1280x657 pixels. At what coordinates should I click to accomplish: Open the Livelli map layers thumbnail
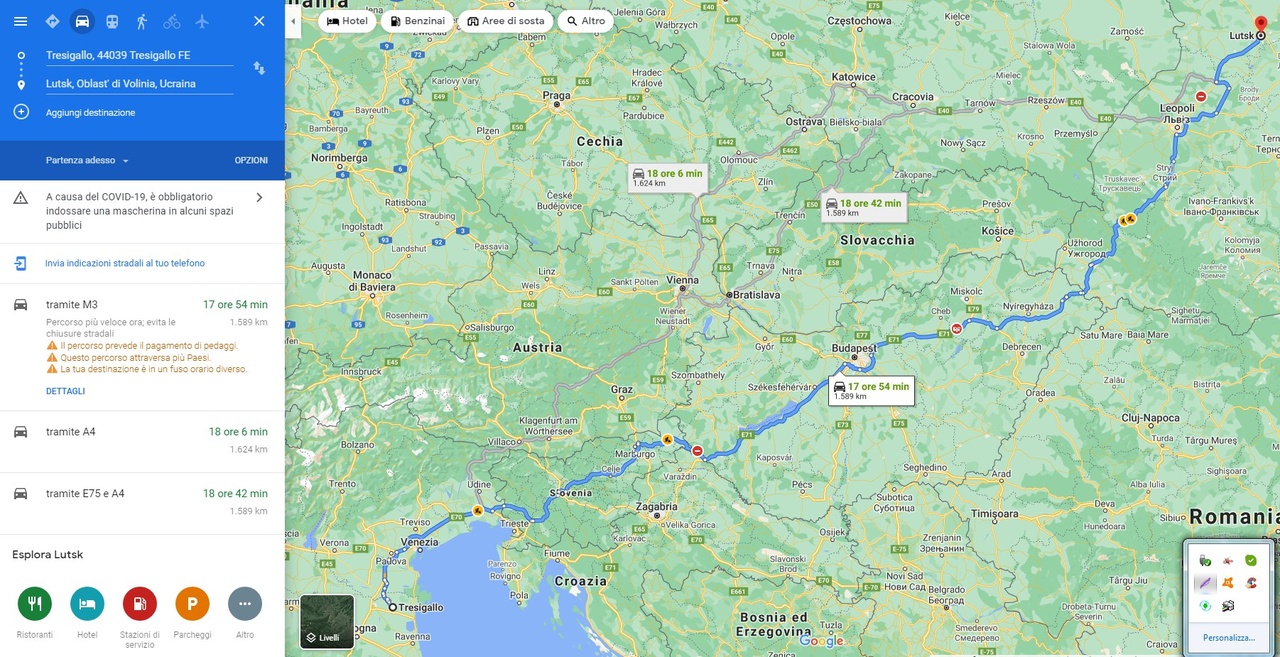click(327, 622)
